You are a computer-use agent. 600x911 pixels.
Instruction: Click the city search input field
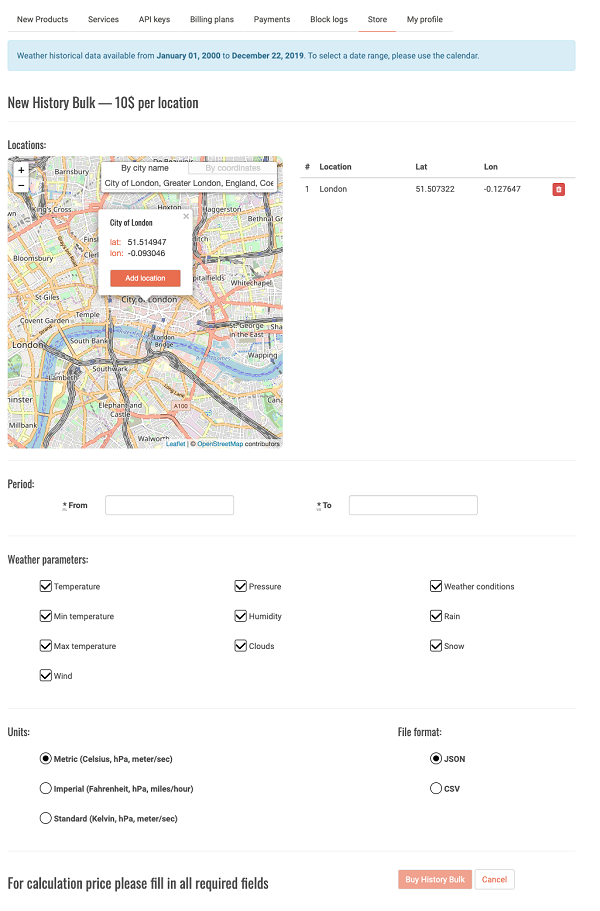[x=189, y=183]
